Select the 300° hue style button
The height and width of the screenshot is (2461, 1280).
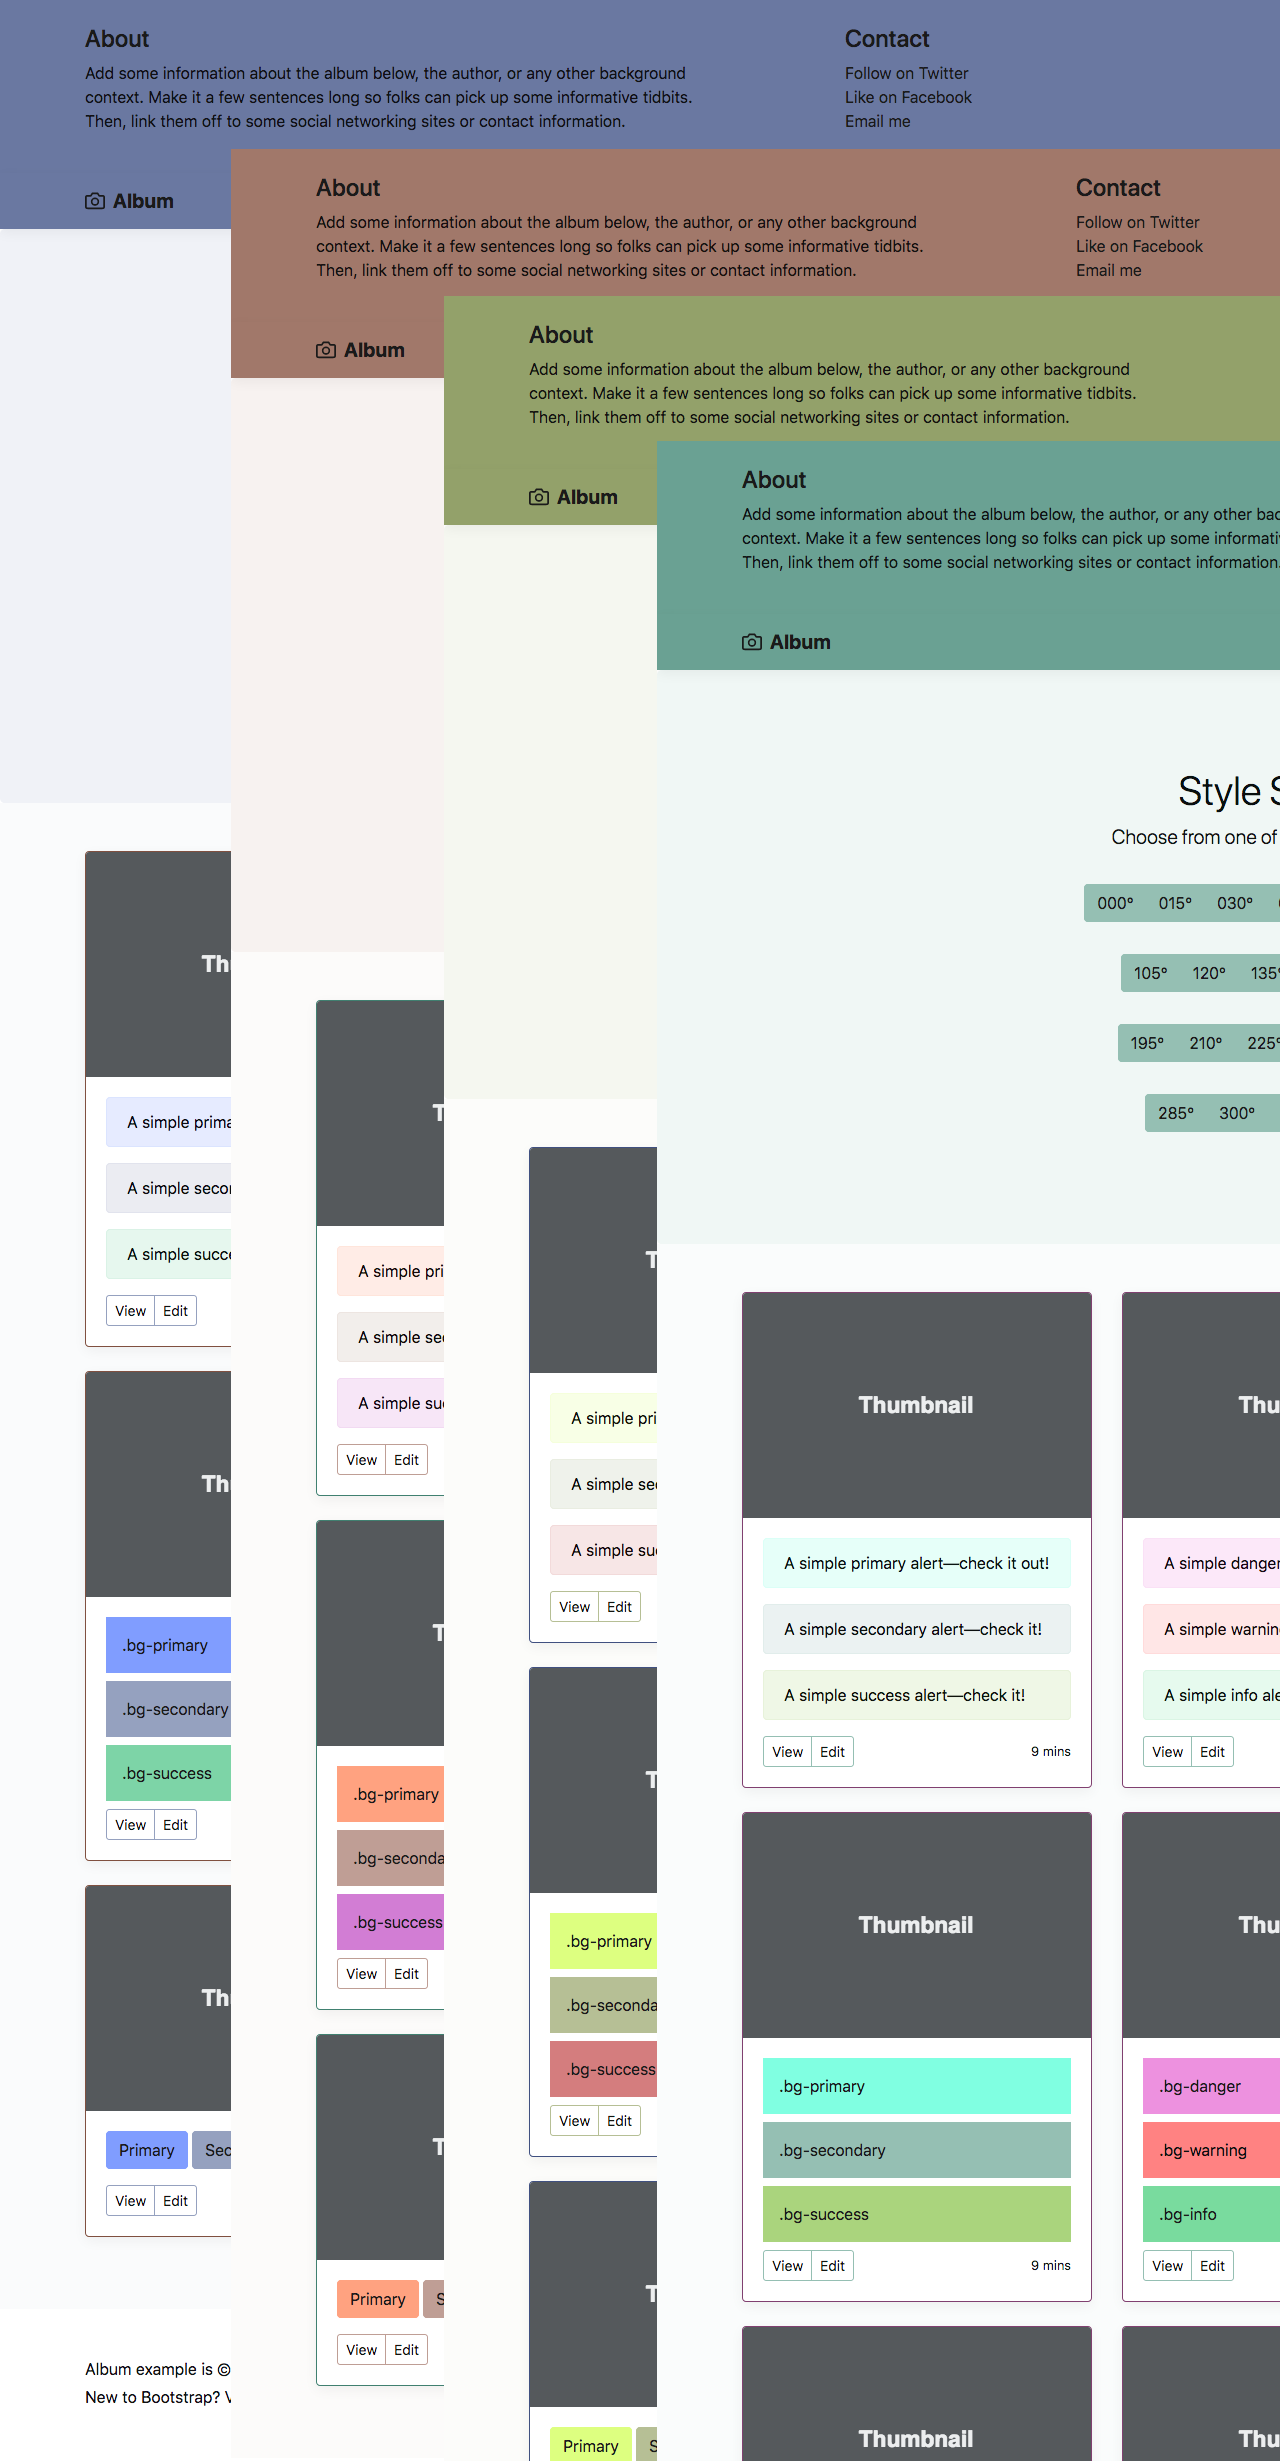point(1237,1113)
